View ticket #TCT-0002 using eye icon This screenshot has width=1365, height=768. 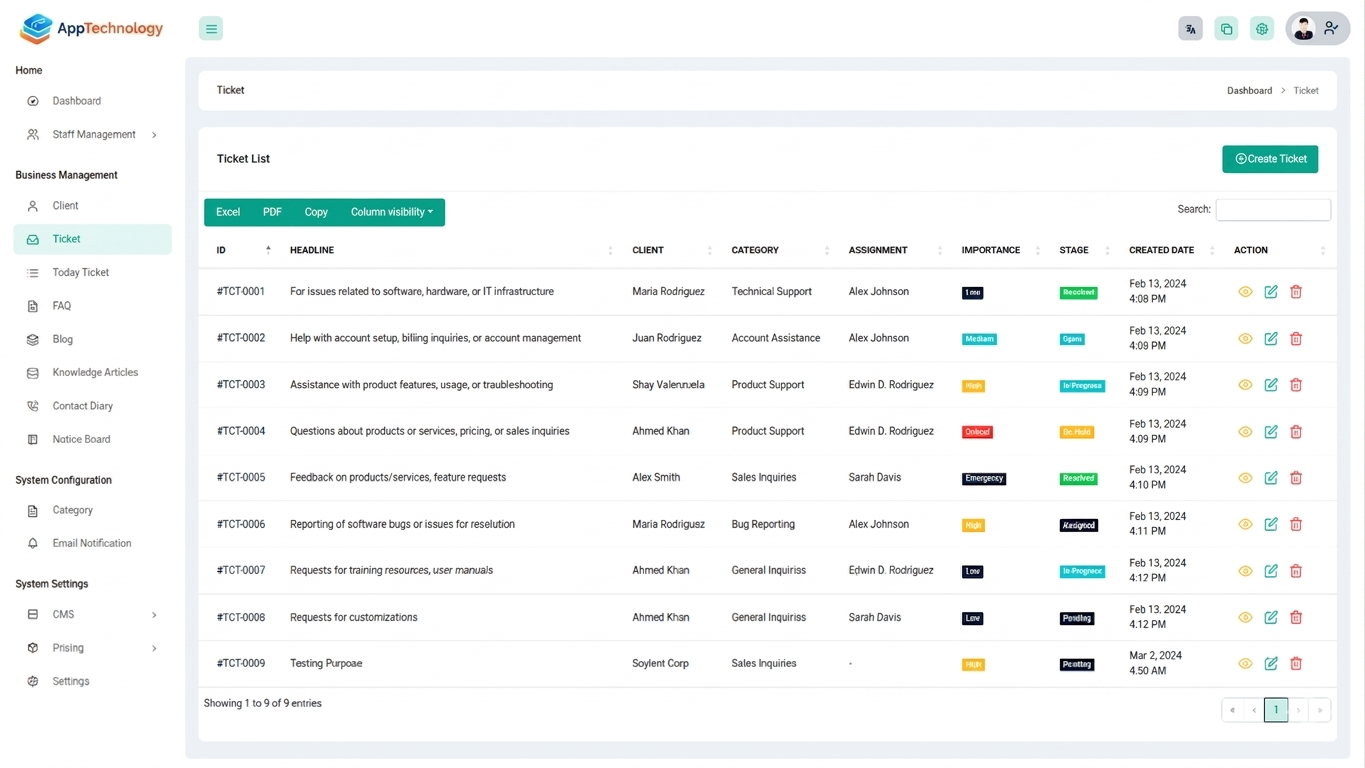coord(1245,339)
